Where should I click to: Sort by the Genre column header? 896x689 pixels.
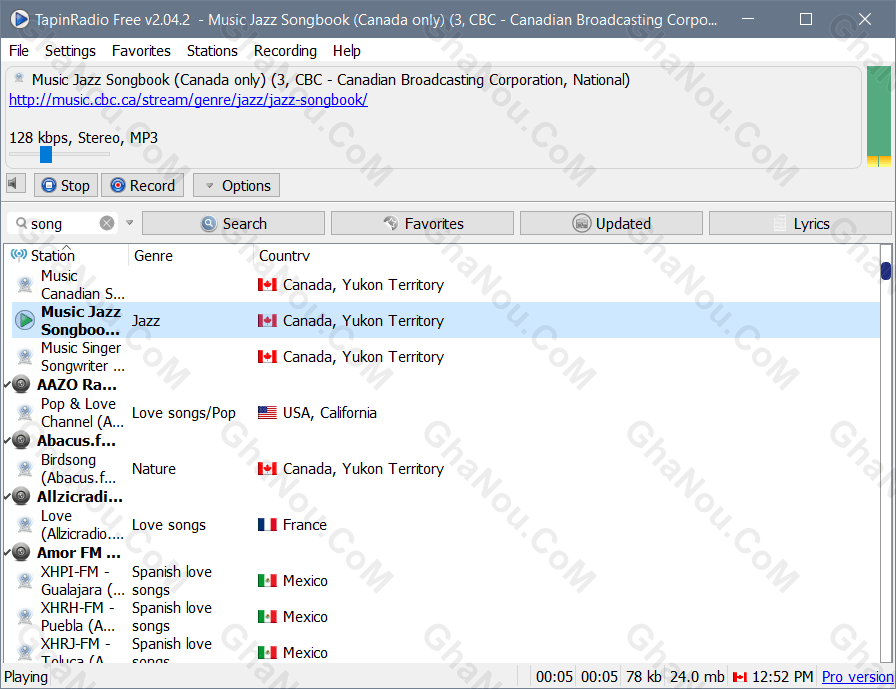[x=191, y=255]
